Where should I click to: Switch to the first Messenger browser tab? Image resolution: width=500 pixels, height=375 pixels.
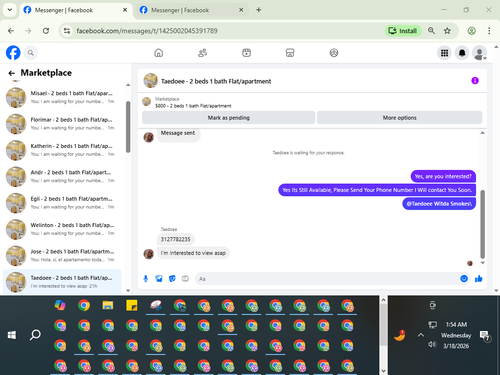tap(75, 10)
